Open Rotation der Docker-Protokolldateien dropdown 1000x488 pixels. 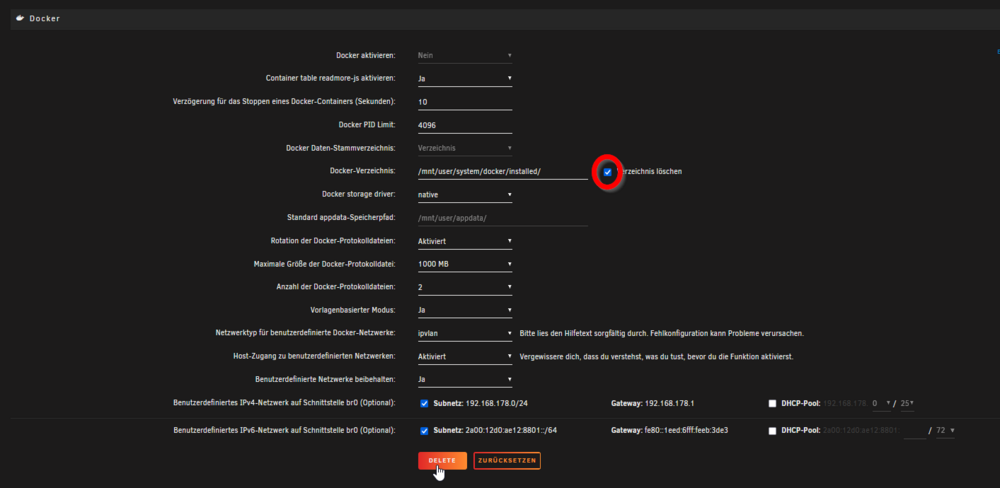(465, 240)
